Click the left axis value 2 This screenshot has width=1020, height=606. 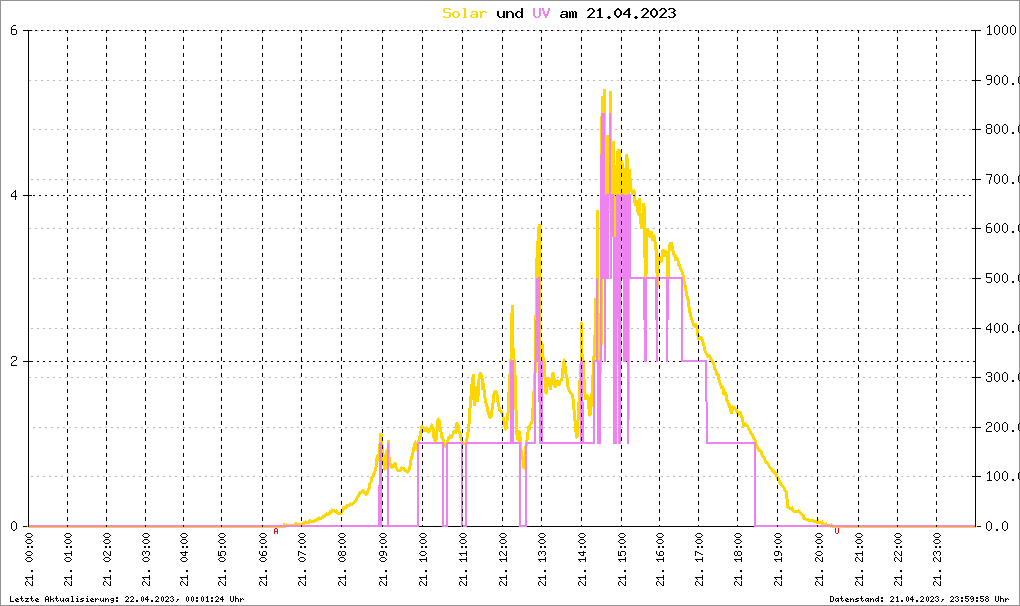[x=14, y=362]
